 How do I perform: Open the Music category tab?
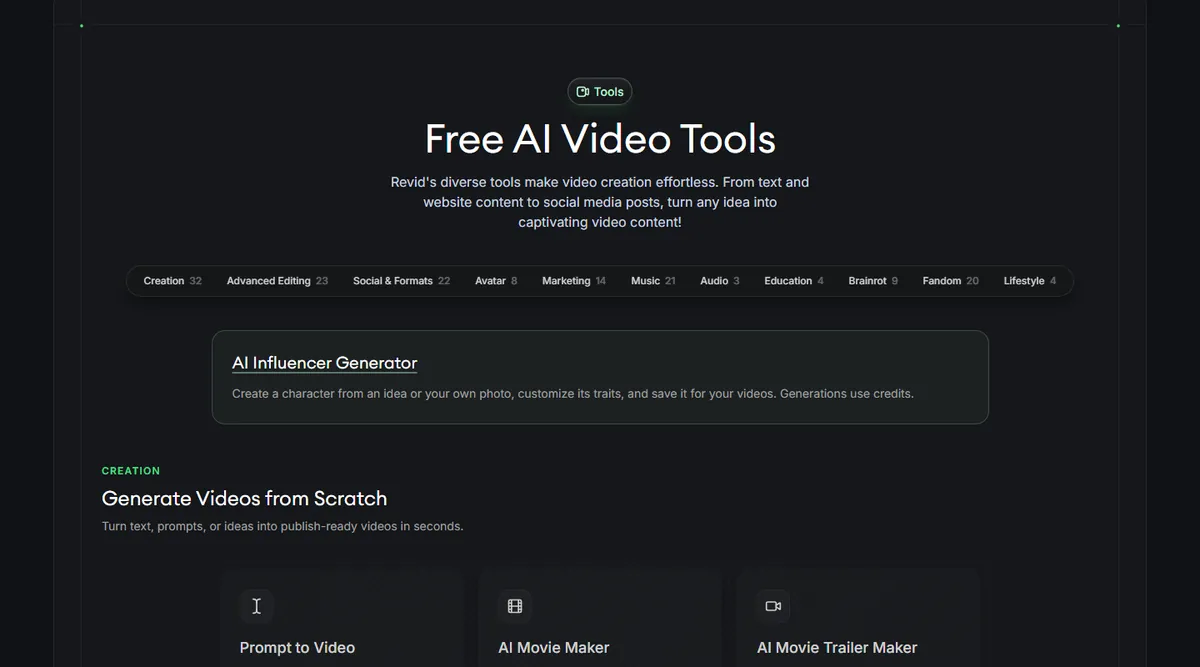[653, 281]
